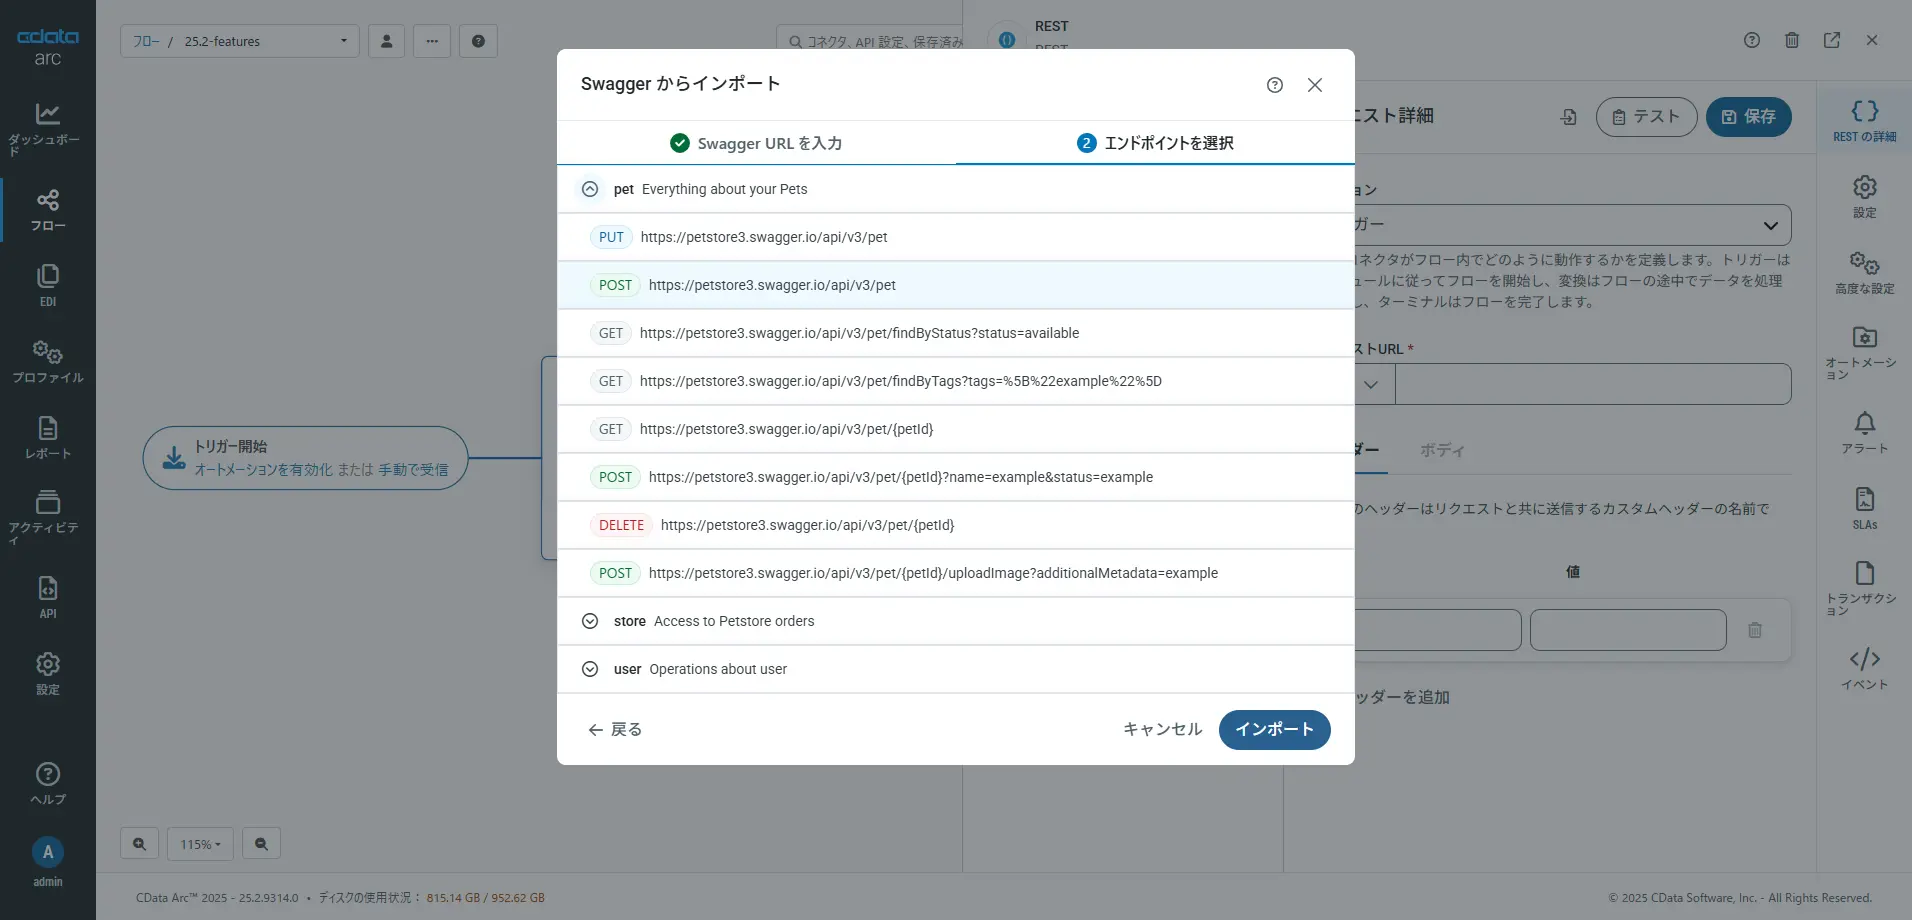Open the 25.2-features workspace dropdown
The height and width of the screenshot is (920, 1912).
tap(240, 41)
